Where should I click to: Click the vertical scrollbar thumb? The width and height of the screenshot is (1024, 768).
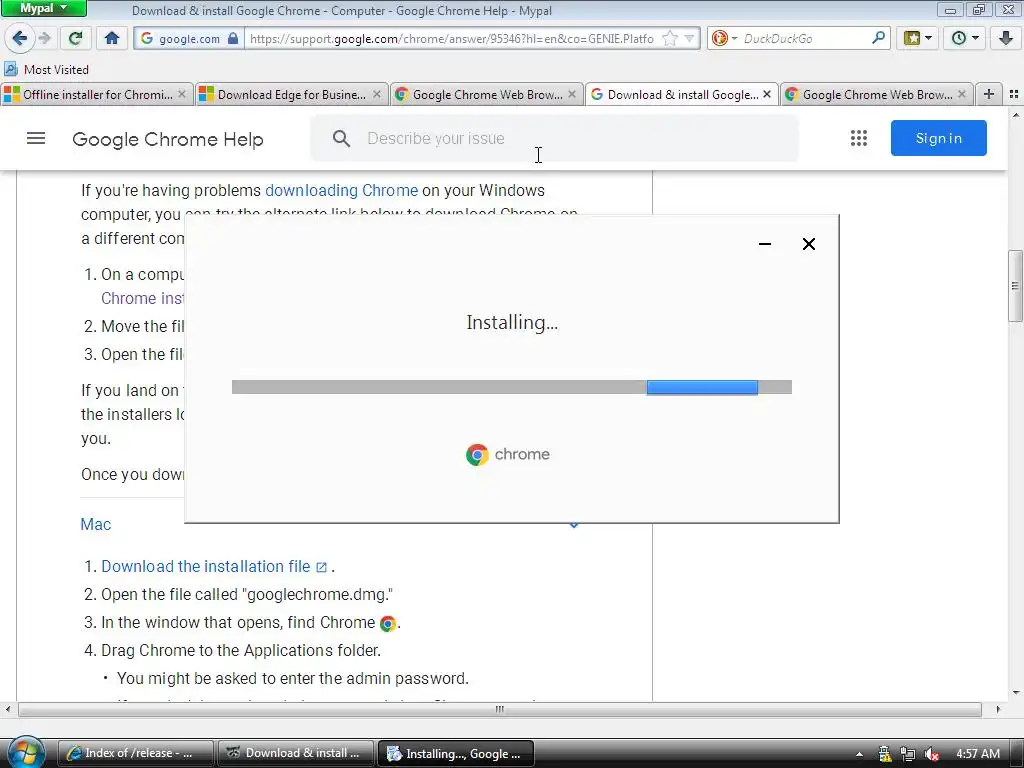pos(1015,285)
